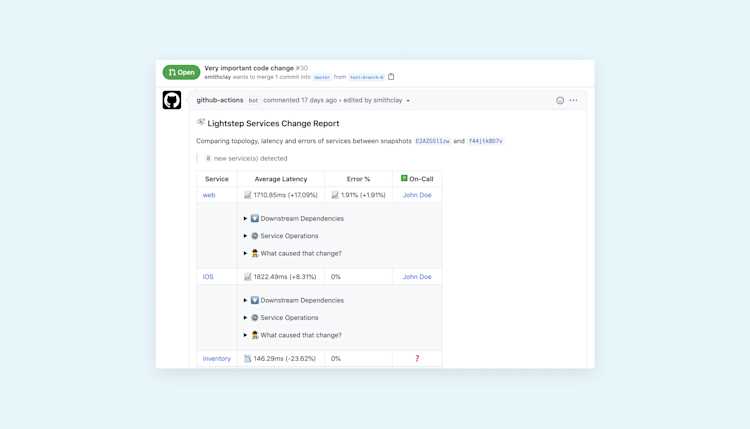Click the smithclay author name in PR header

coord(218,77)
